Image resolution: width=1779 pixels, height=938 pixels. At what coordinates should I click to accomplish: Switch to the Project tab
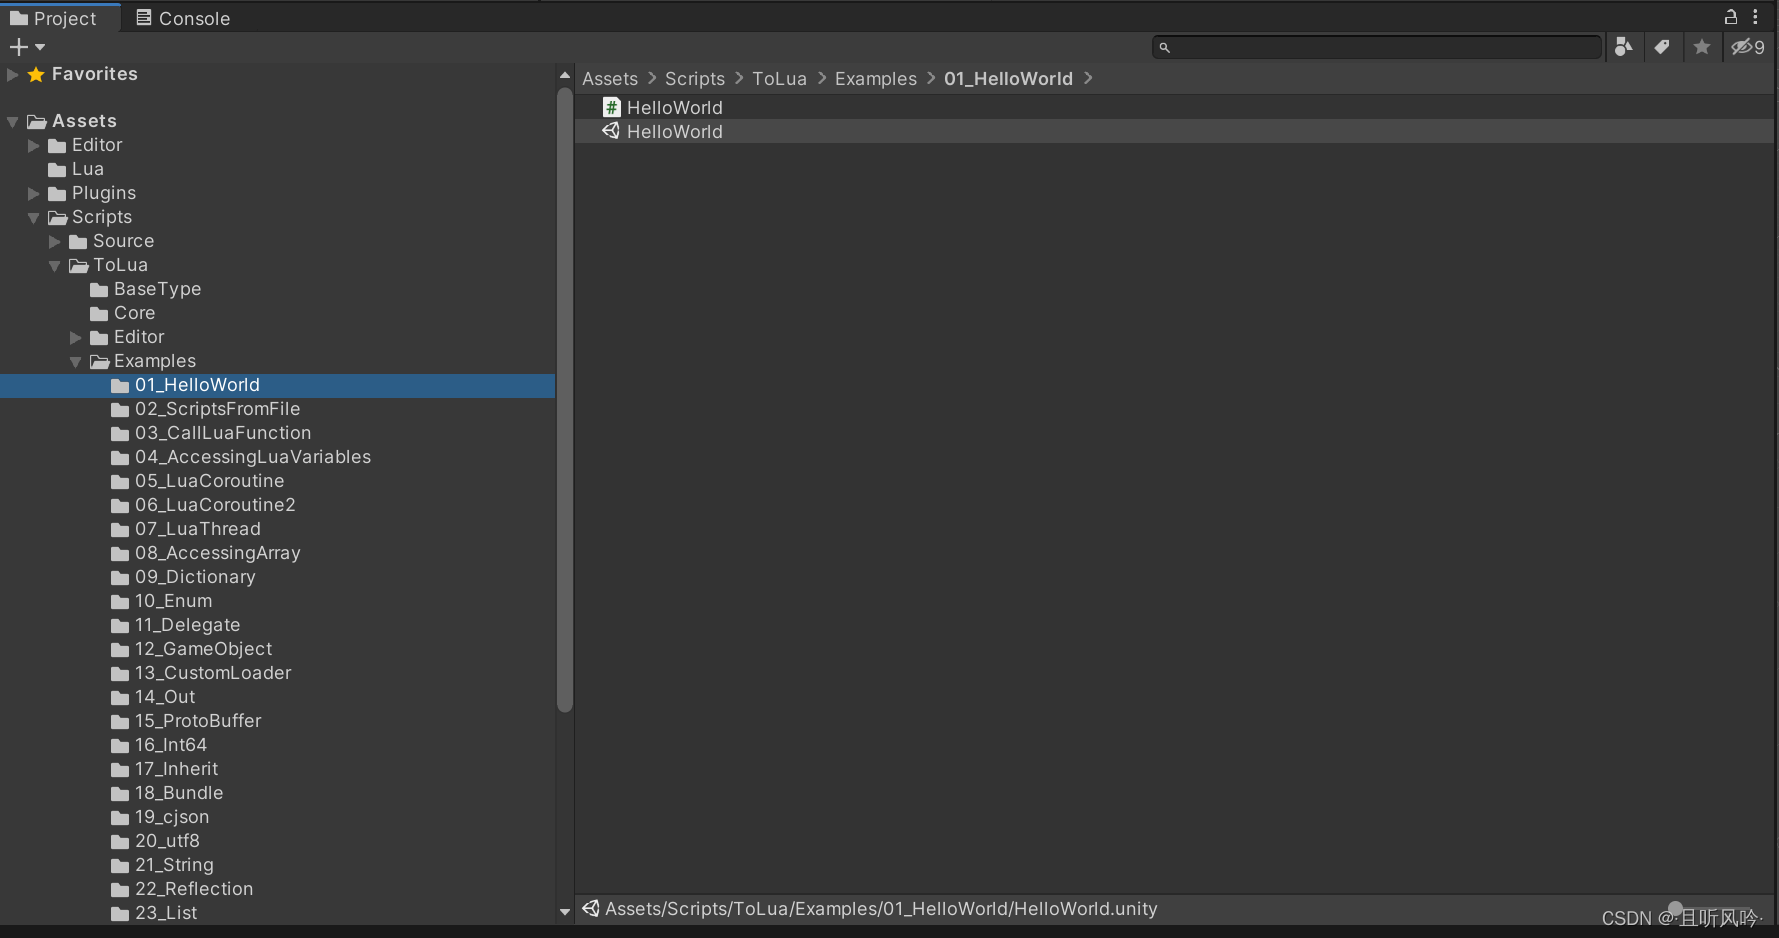pyautogui.click(x=60, y=17)
